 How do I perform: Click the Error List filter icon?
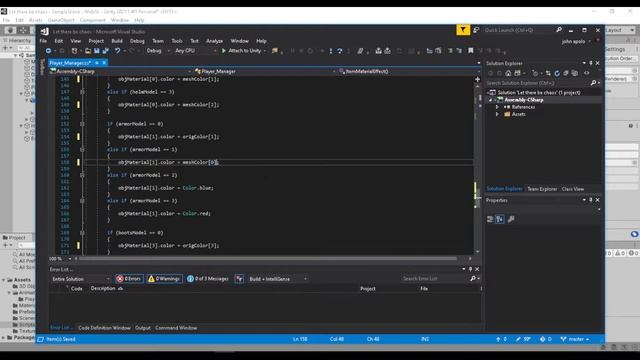[239, 279]
